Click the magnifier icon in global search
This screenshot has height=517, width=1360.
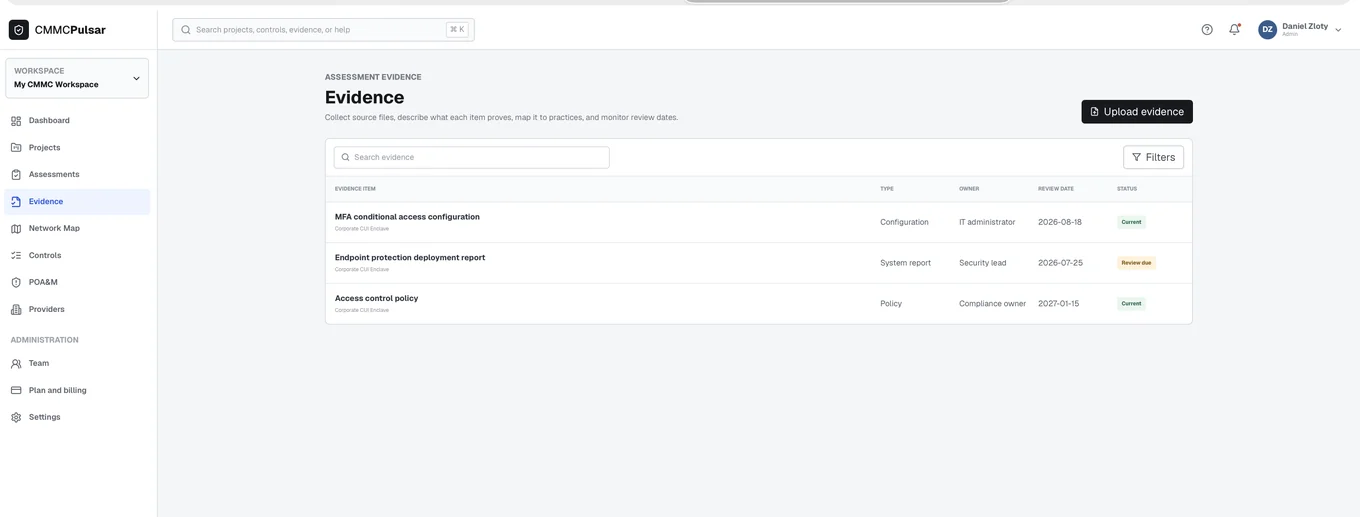coord(186,30)
